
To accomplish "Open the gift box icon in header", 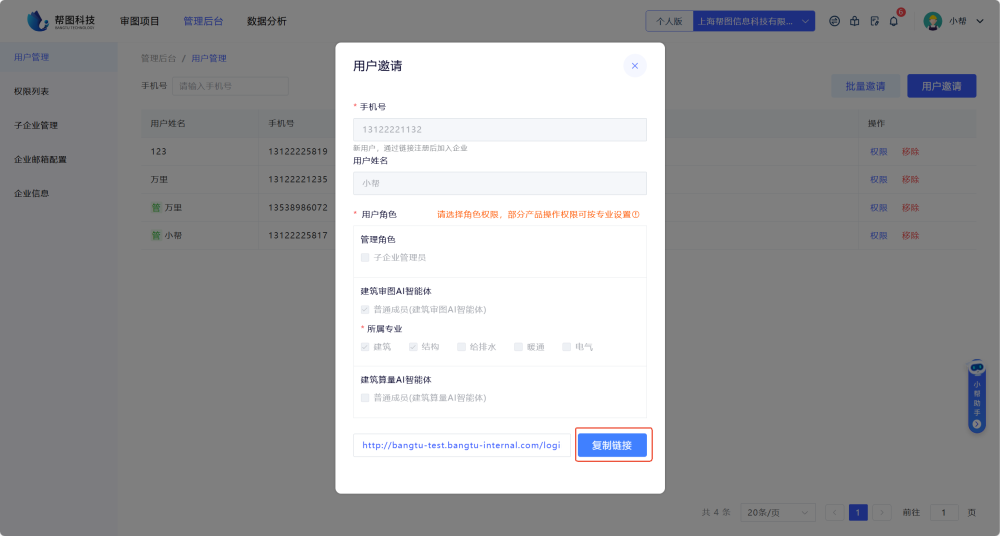I will [x=854, y=21].
